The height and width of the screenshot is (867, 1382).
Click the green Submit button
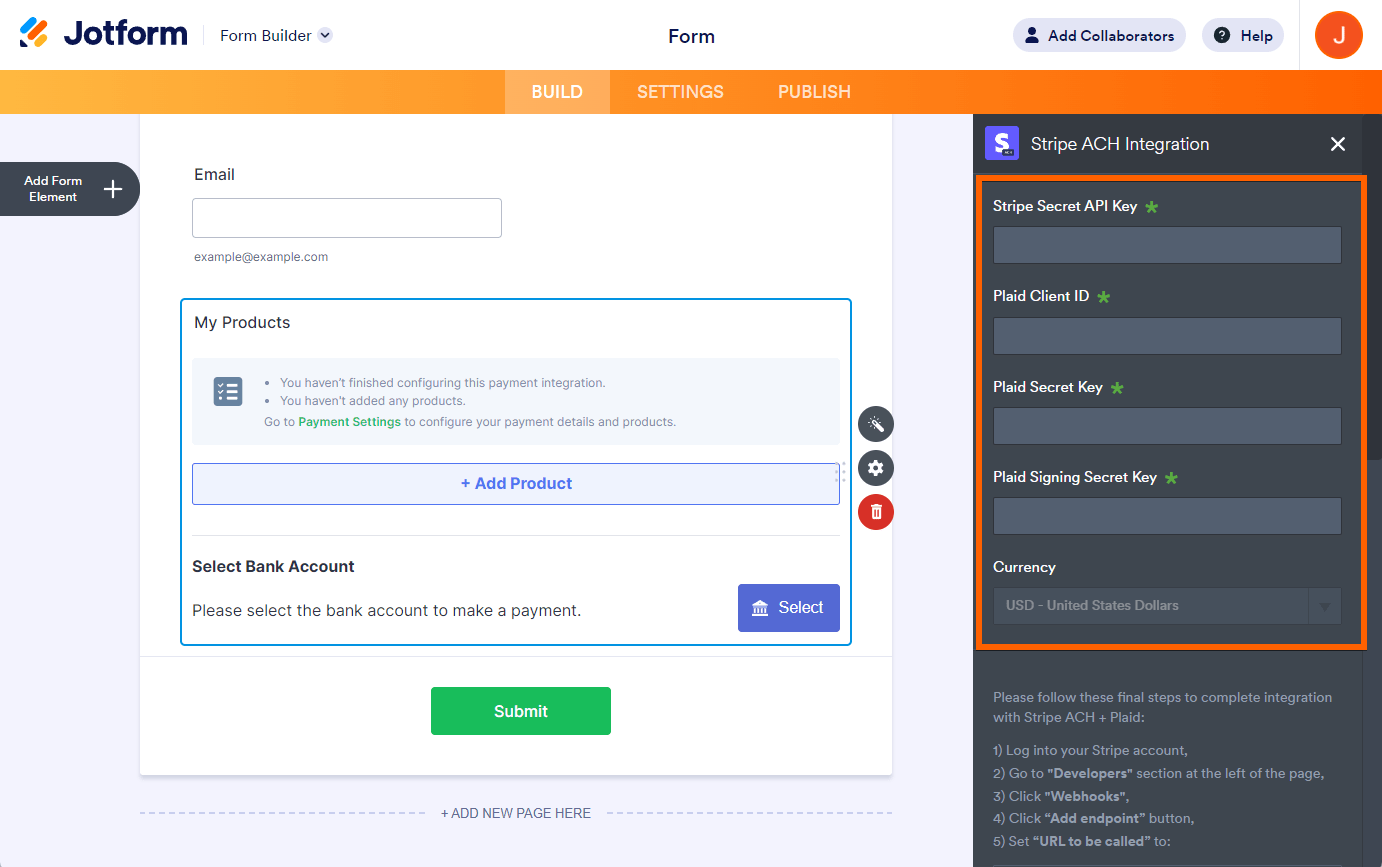click(x=521, y=711)
